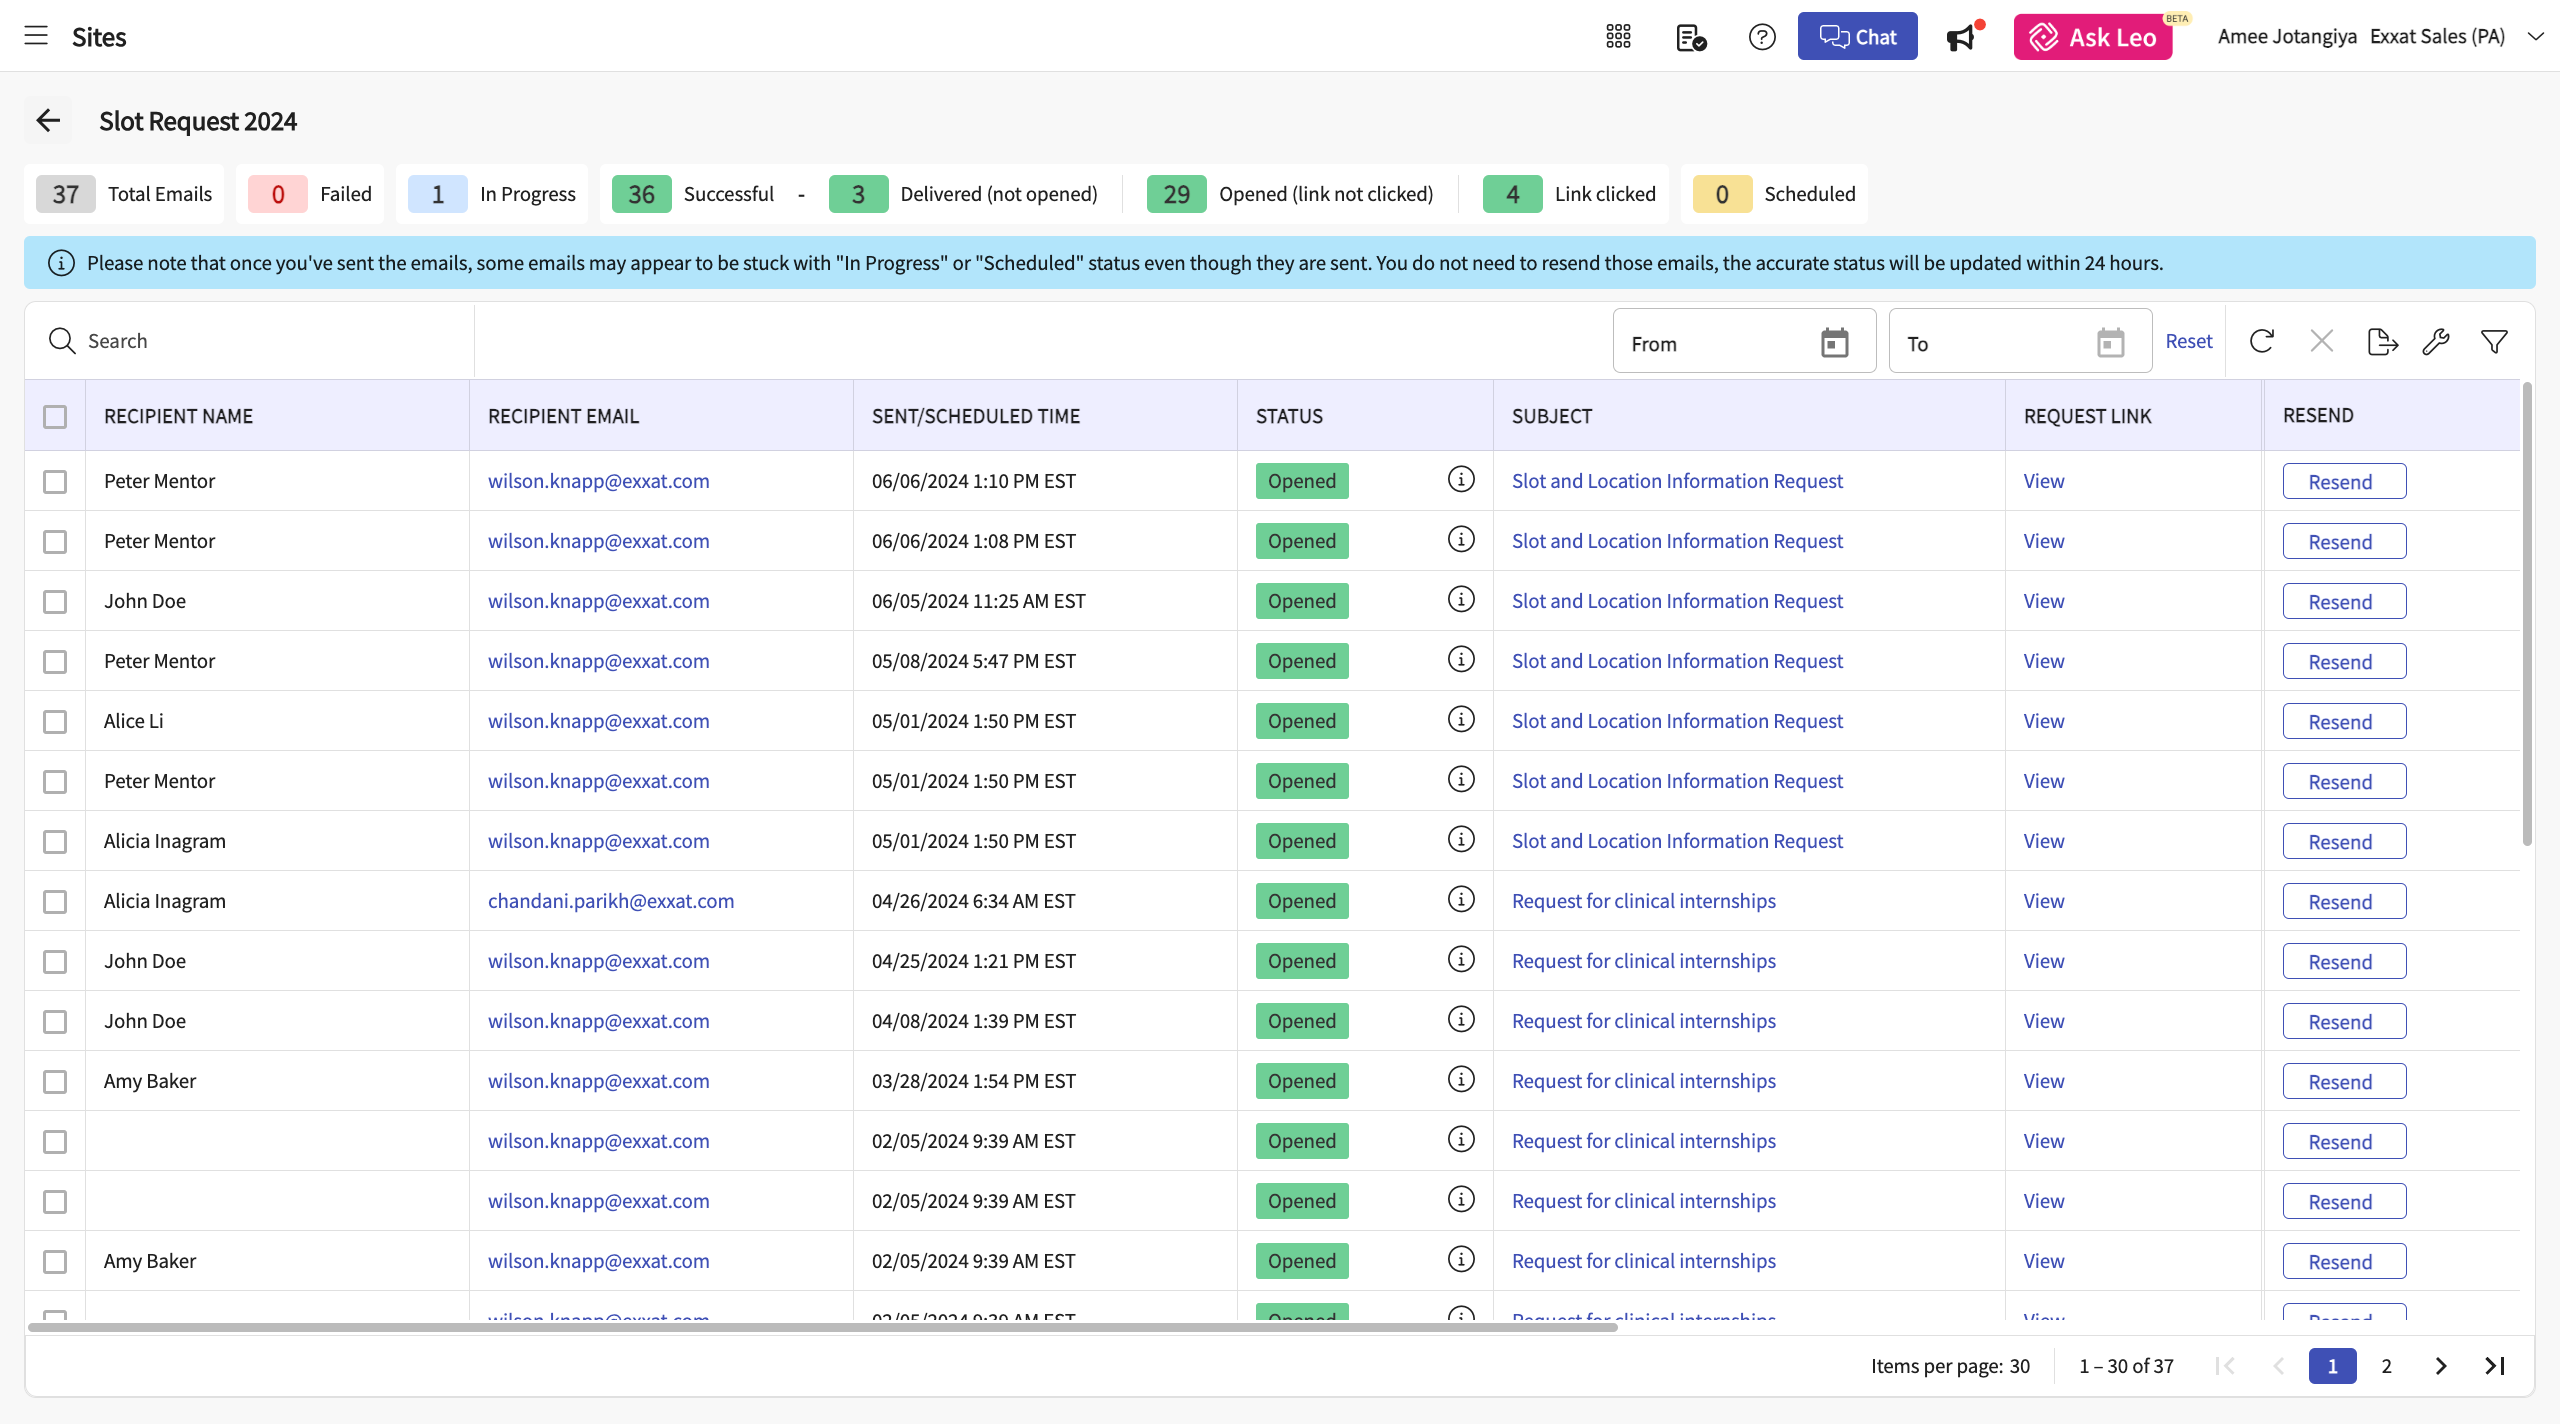This screenshot has height=1424, width=2560.
Task: Tick checkbox for chandani.parikh@exxat.com row
Action: [55, 901]
